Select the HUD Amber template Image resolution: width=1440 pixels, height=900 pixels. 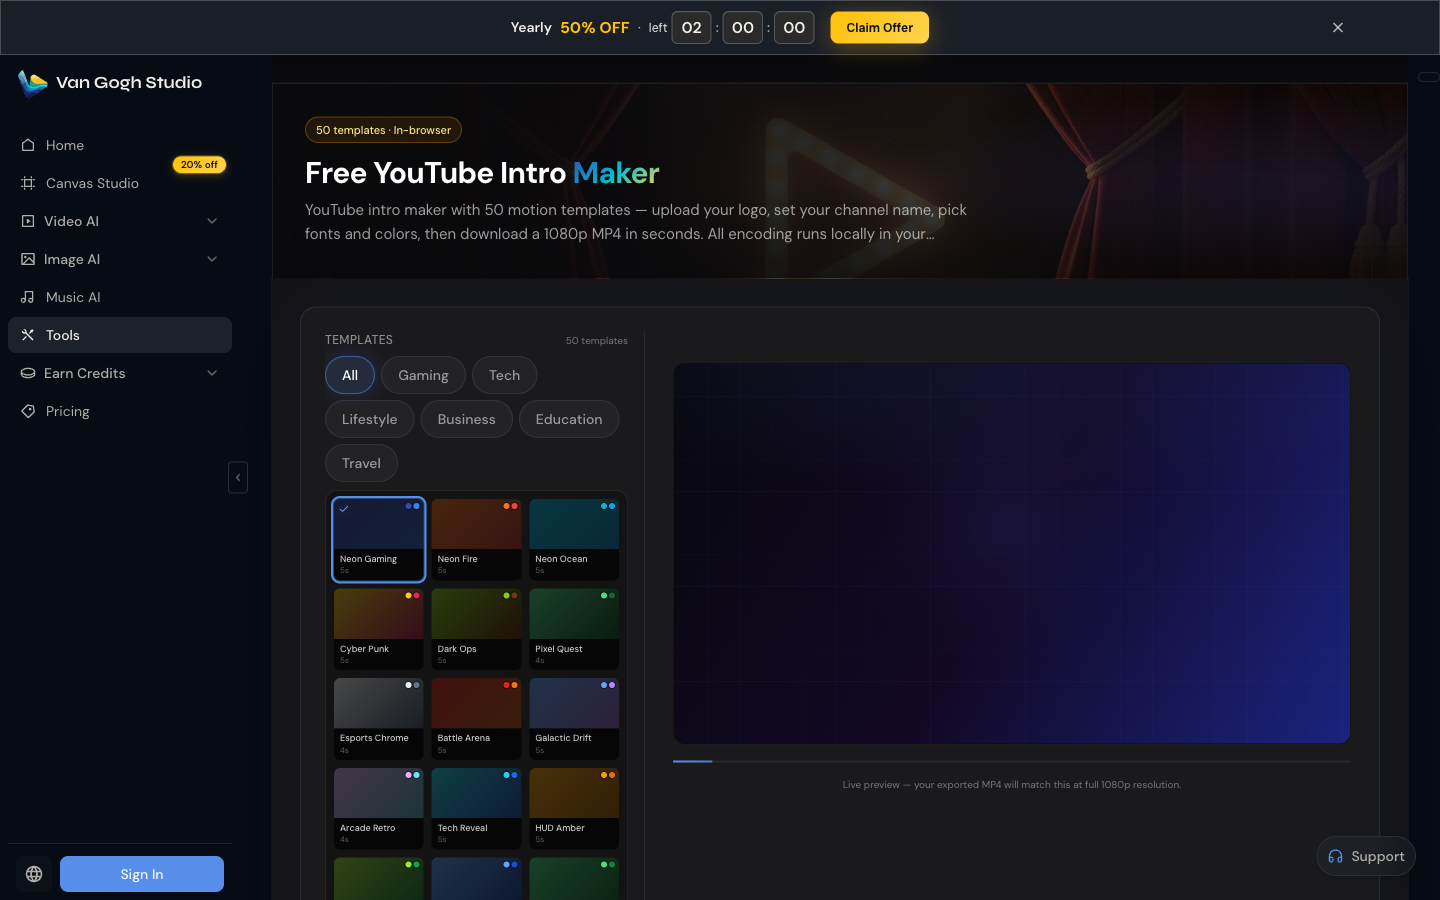(574, 808)
